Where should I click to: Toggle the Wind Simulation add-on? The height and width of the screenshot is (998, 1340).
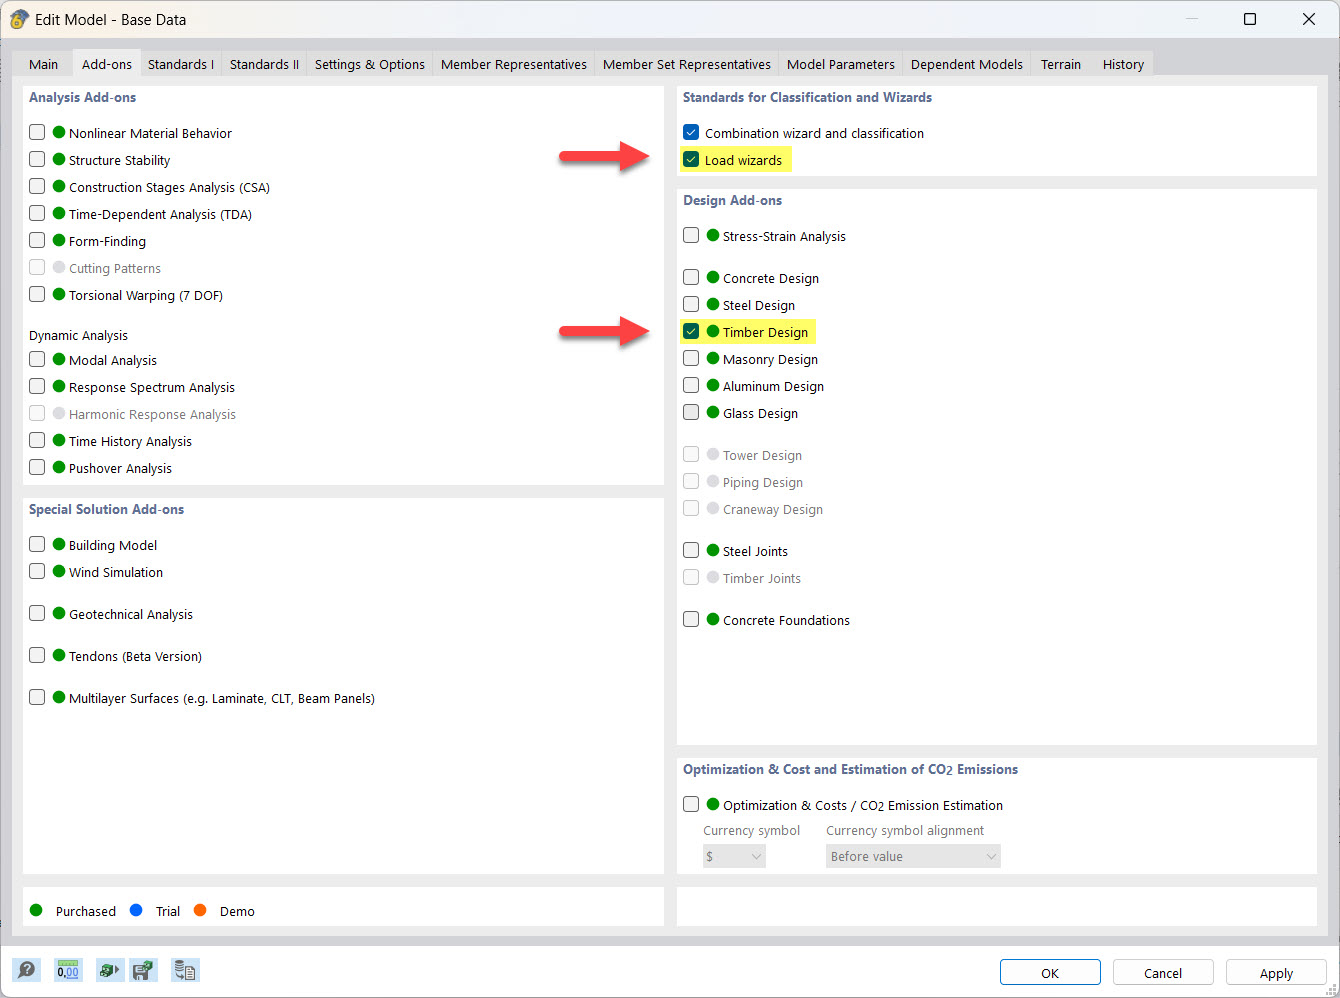coord(37,571)
